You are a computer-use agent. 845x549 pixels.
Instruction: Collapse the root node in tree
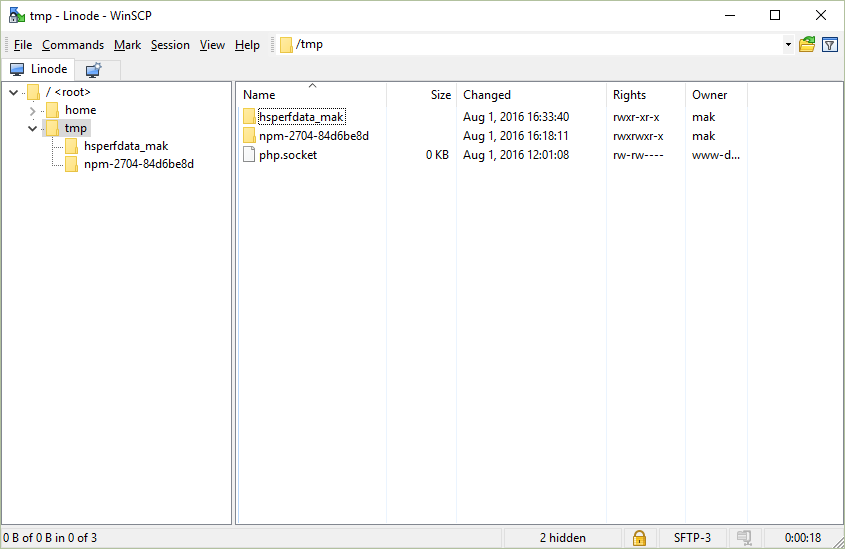pyautogui.click(x=14, y=92)
